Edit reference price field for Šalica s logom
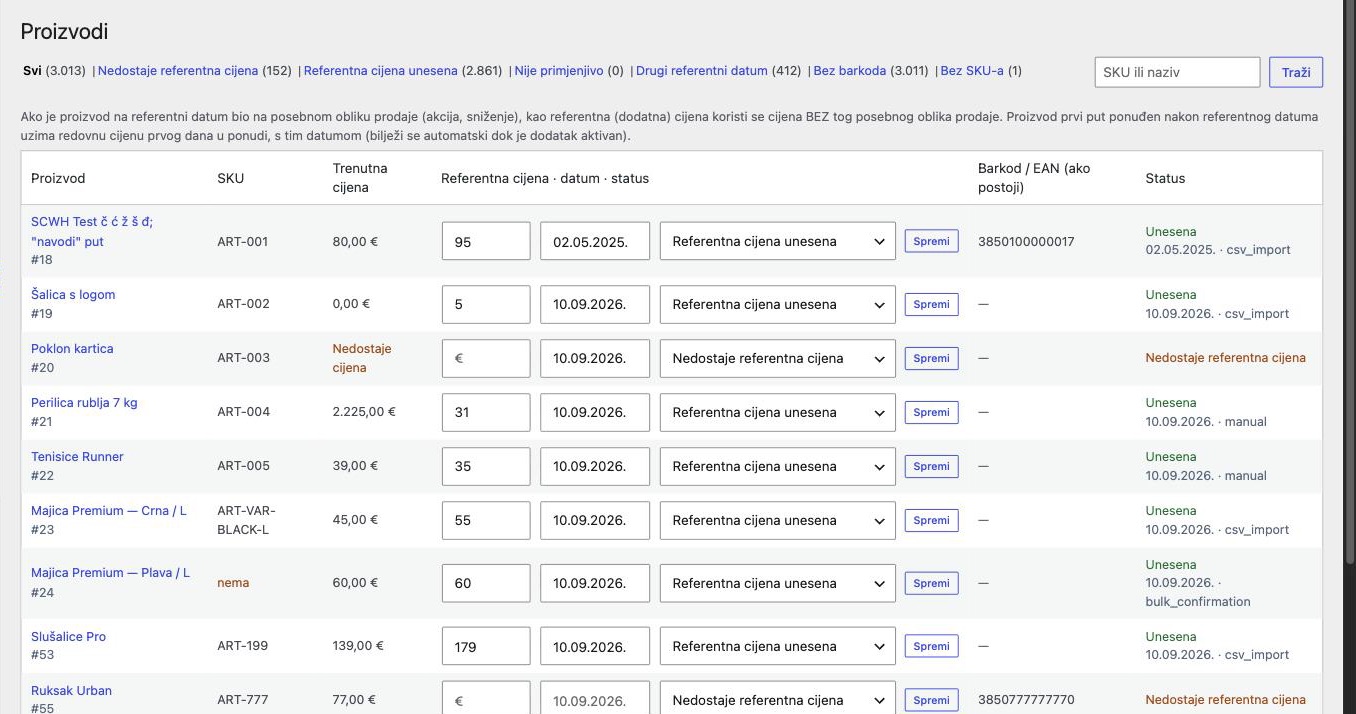Image resolution: width=1356 pixels, height=714 pixels. (486, 304)
